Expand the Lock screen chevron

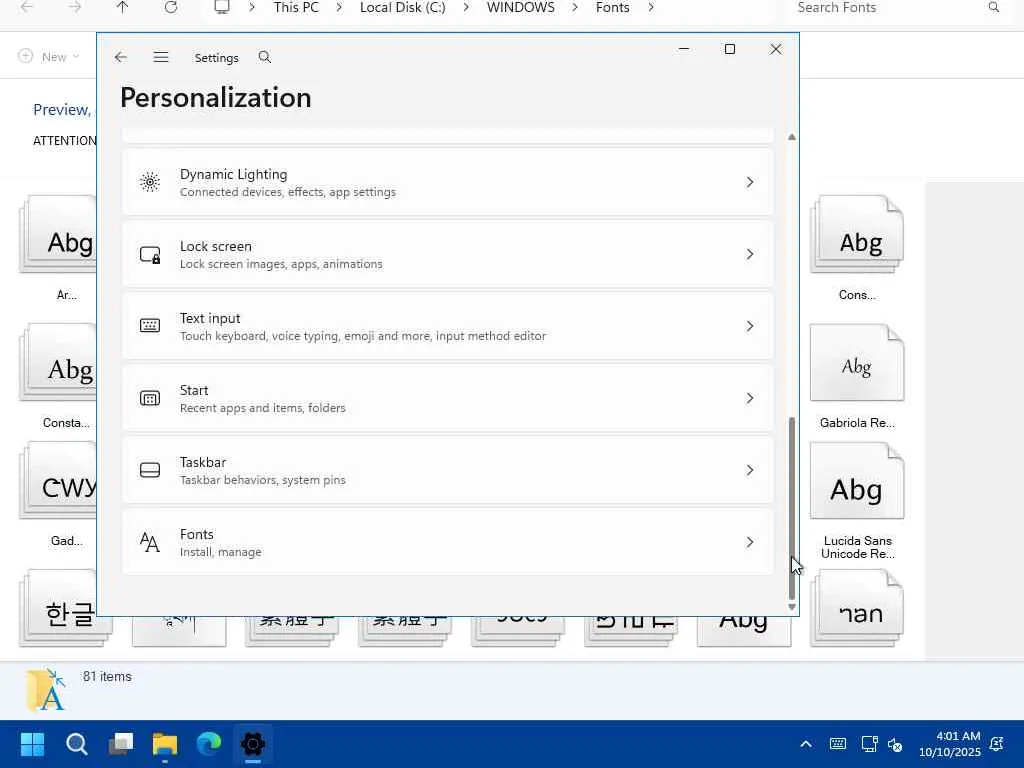(750, 254)
